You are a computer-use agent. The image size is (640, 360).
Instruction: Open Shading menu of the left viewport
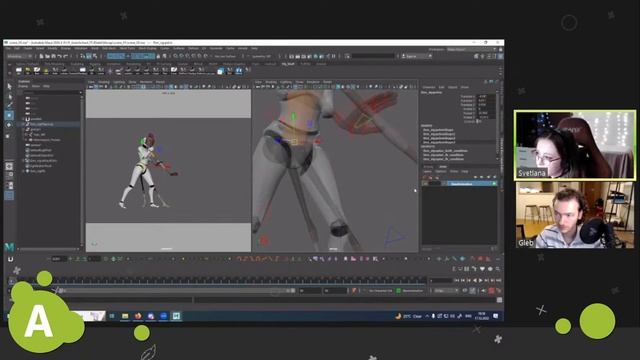104,82
